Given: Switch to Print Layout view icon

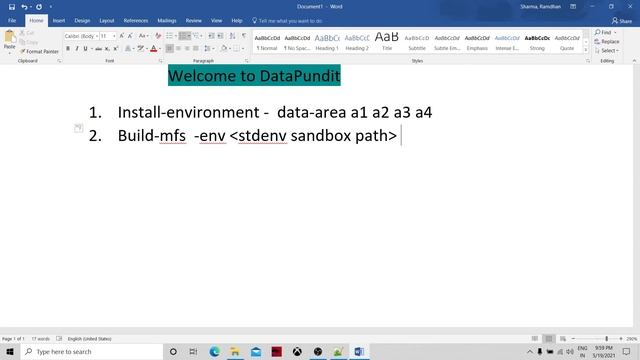Looking at the screenshot, I should pos(549,339).
